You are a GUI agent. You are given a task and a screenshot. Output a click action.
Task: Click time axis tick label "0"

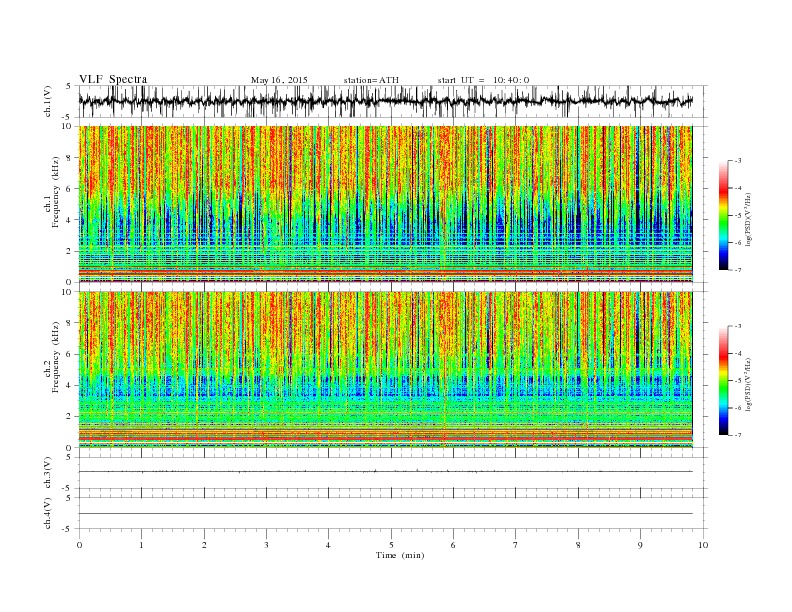79,545
